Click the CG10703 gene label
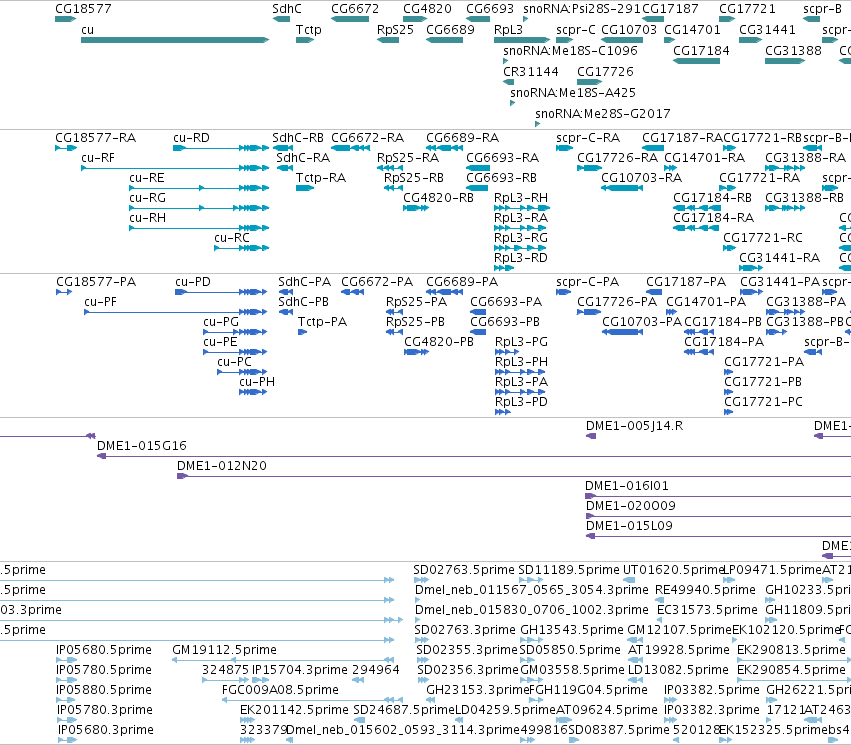The image size is (851, 745). [628, 29]
